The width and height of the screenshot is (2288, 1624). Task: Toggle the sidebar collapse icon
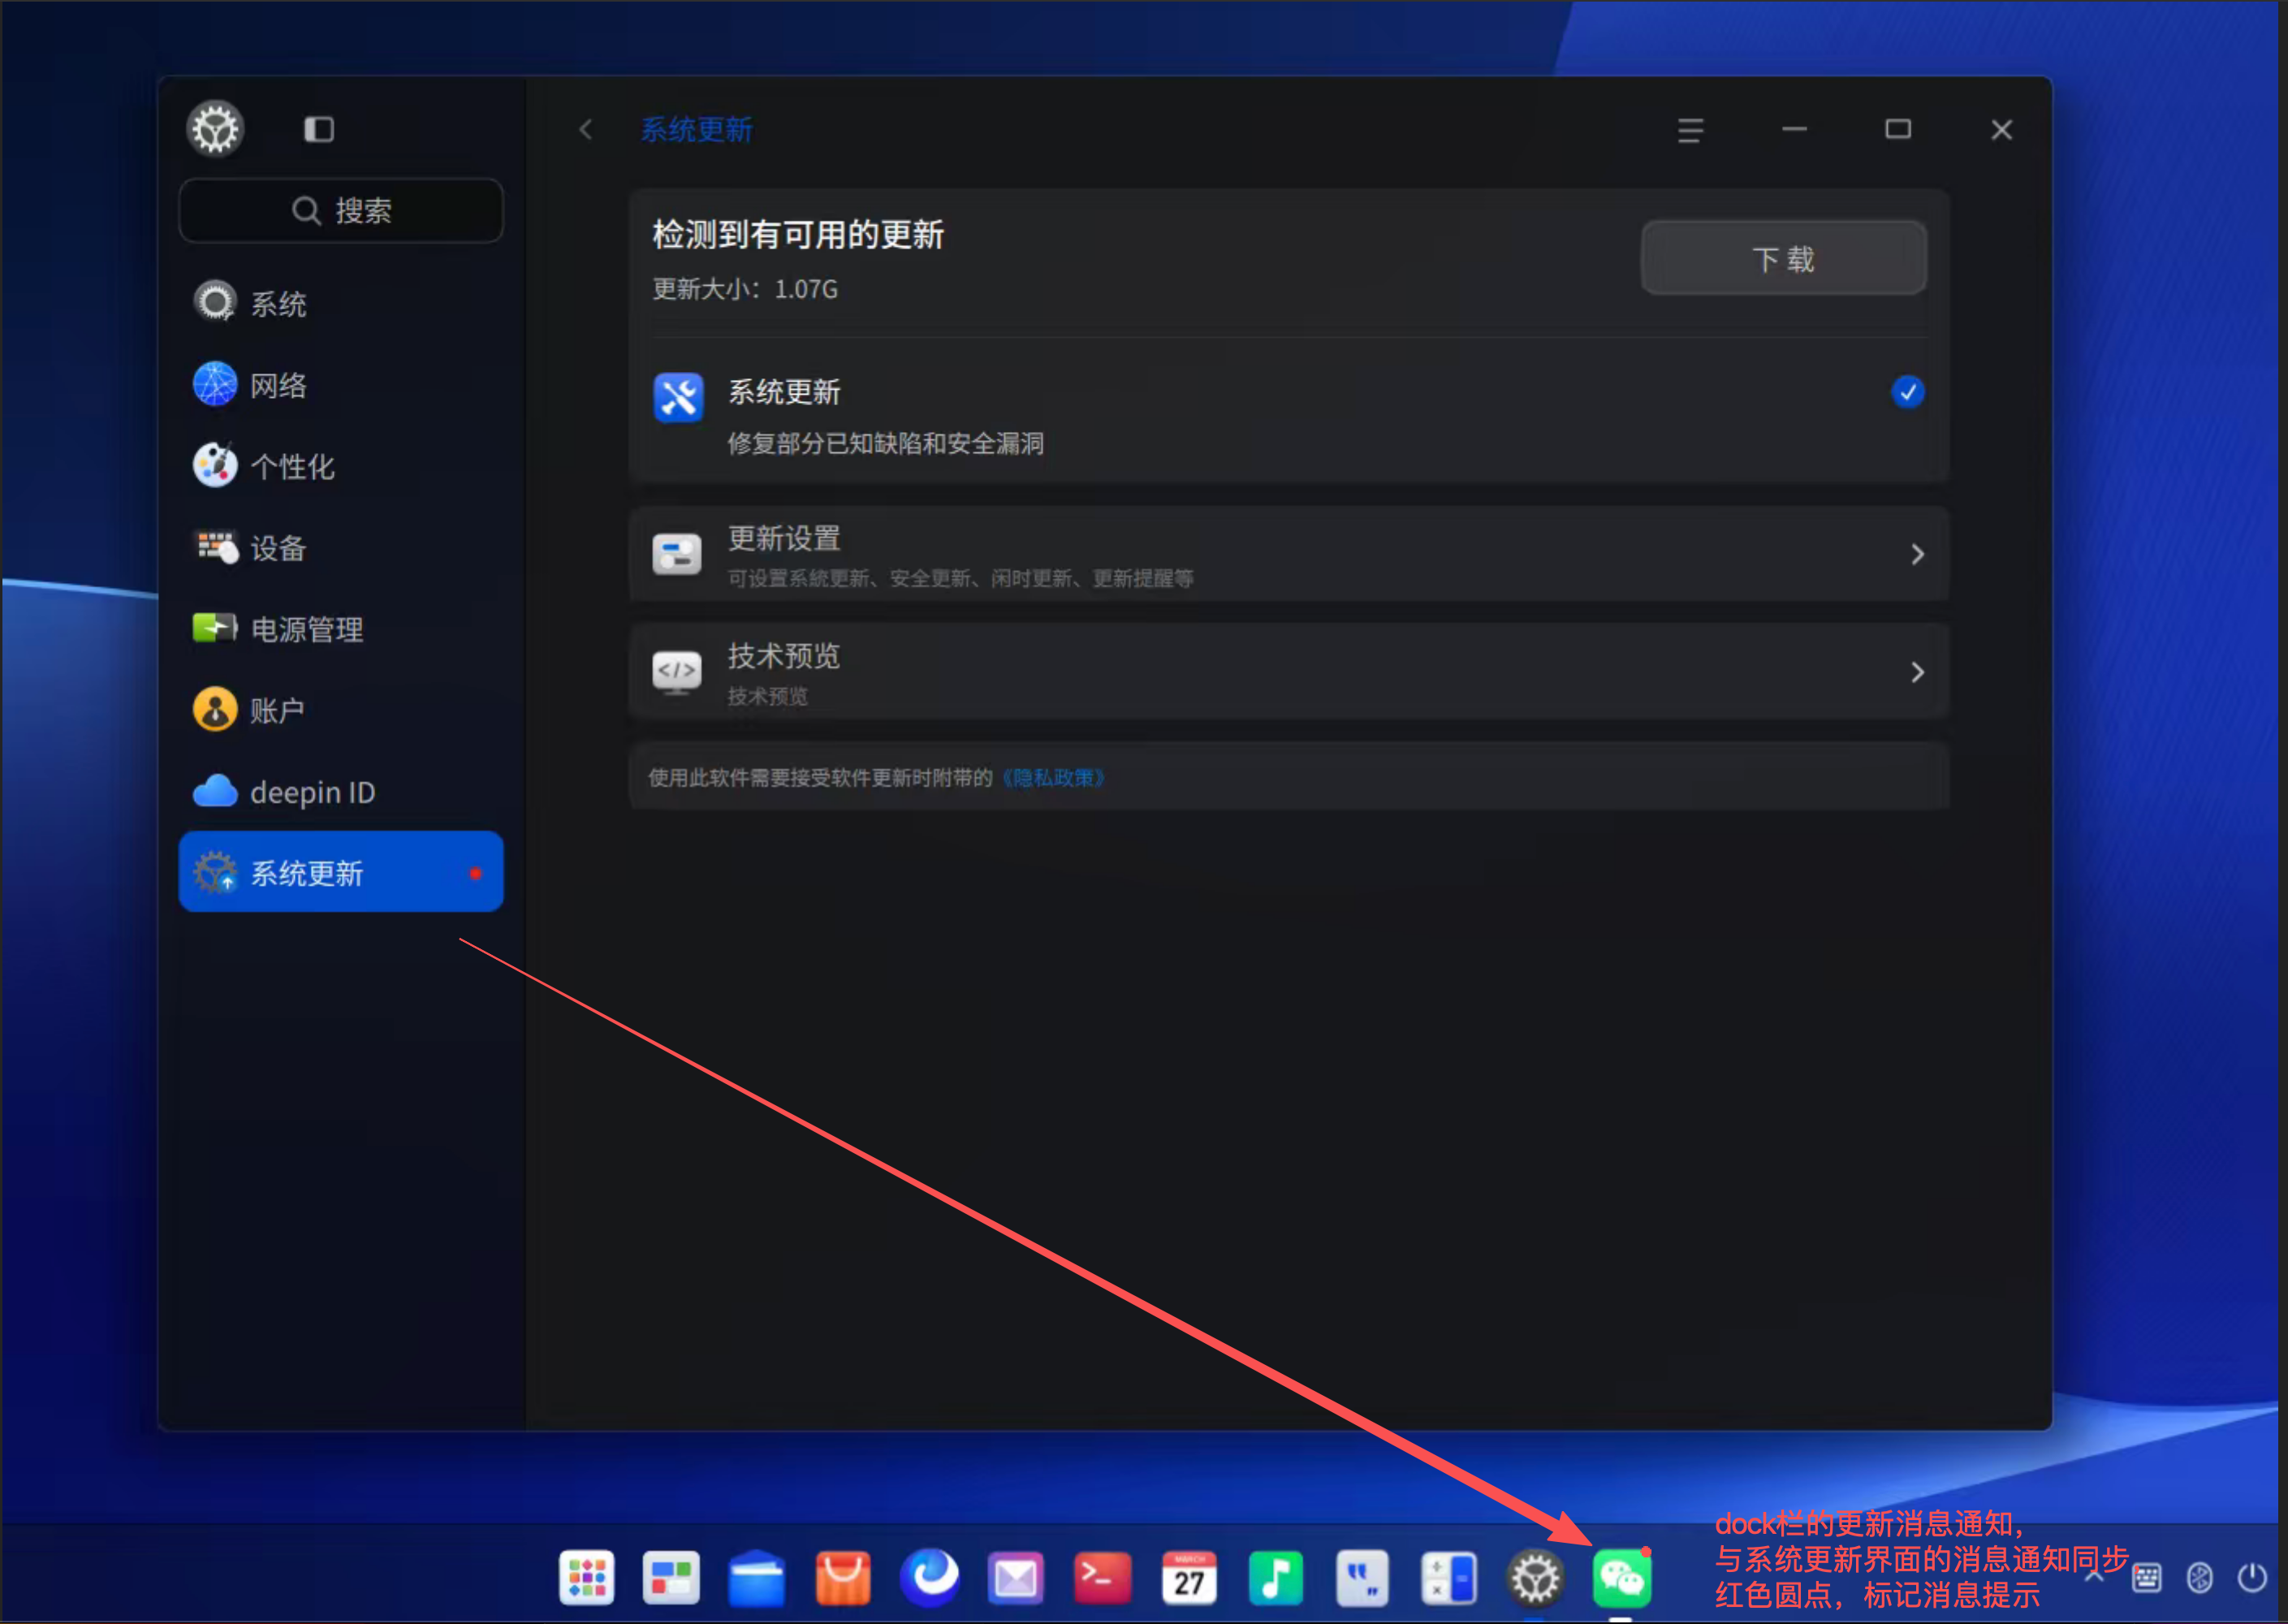[x=319, y=129]
